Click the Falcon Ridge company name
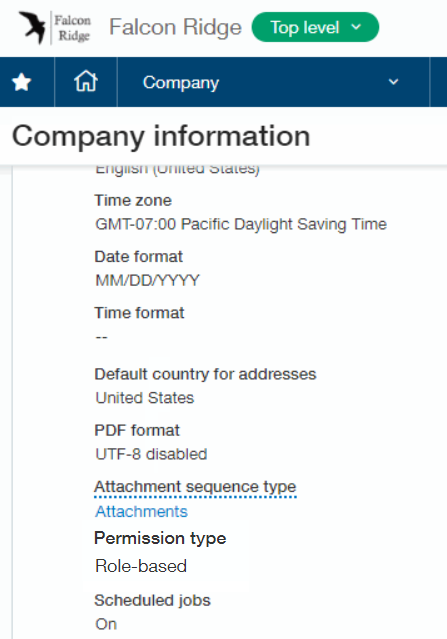This screenshot has height=639, width=447. tap(175, 27)
